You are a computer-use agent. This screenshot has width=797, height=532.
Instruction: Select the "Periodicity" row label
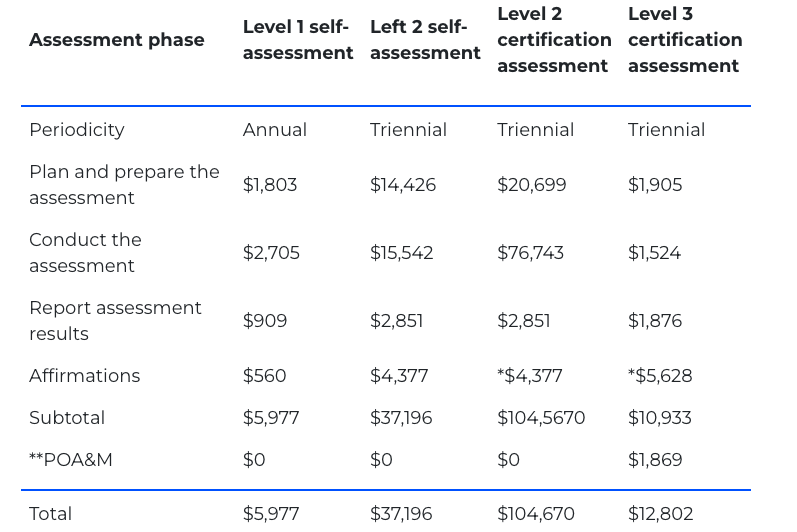click(x=77, y=130)
